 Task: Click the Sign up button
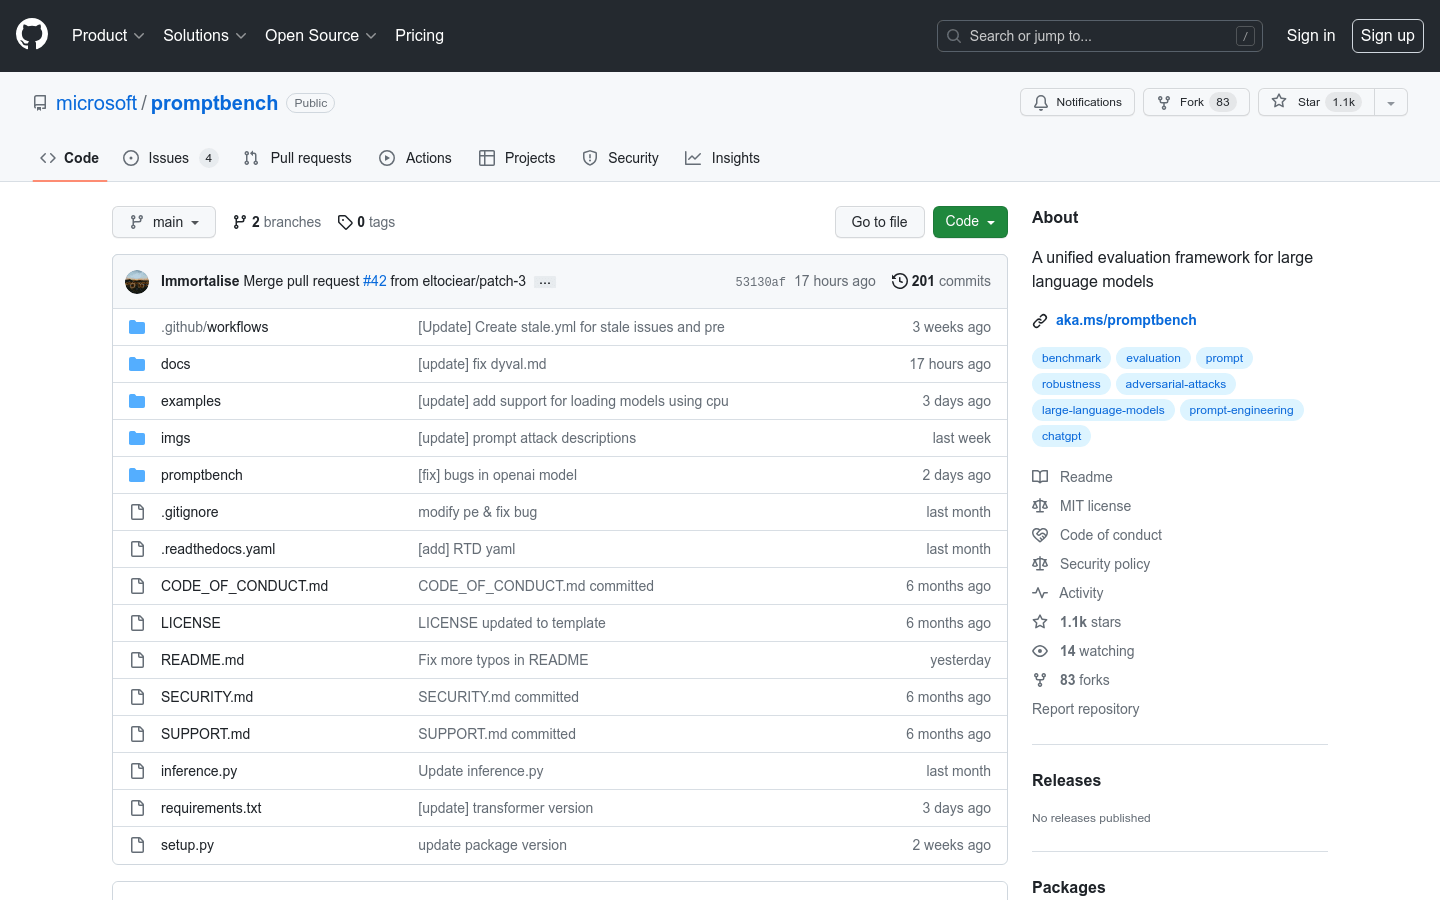click(1387, 35)
